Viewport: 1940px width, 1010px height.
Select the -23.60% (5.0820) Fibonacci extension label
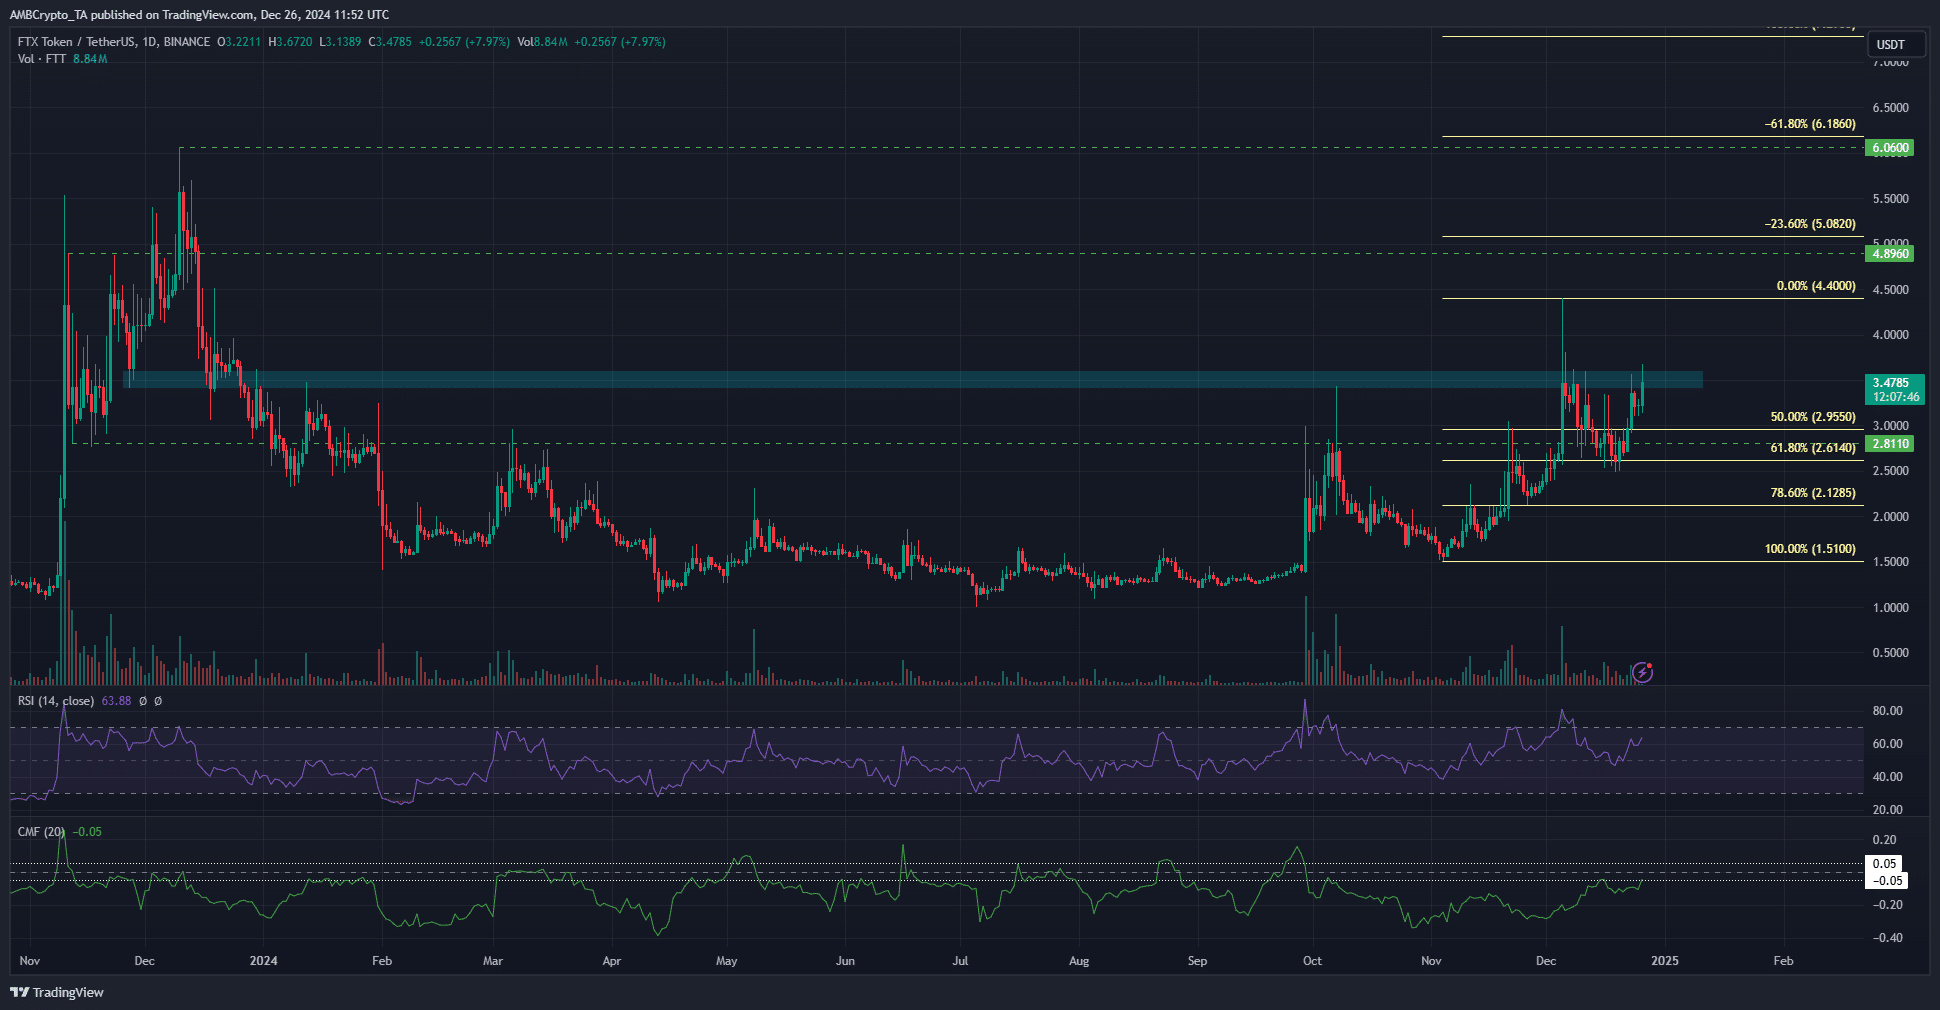[x=1809, y=224]
